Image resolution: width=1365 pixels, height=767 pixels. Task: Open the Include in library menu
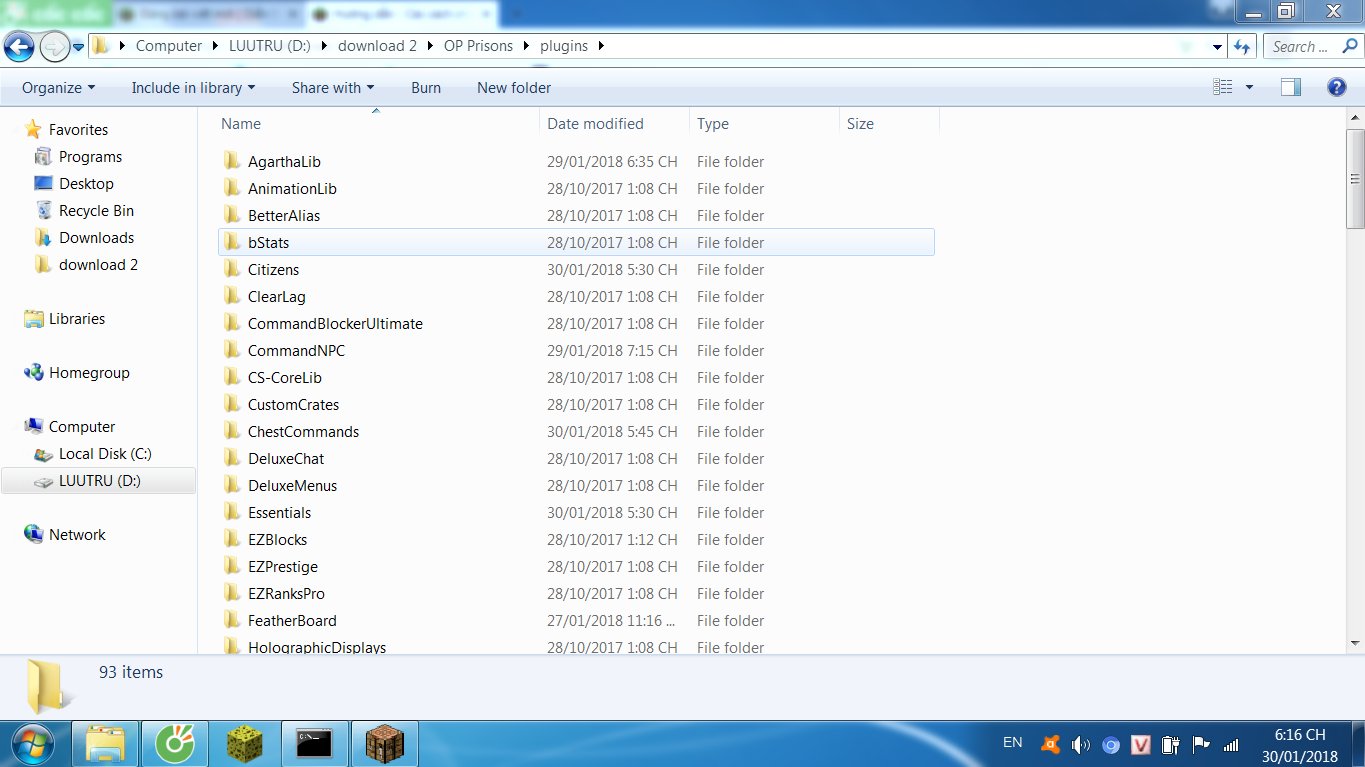click(192, 87)
